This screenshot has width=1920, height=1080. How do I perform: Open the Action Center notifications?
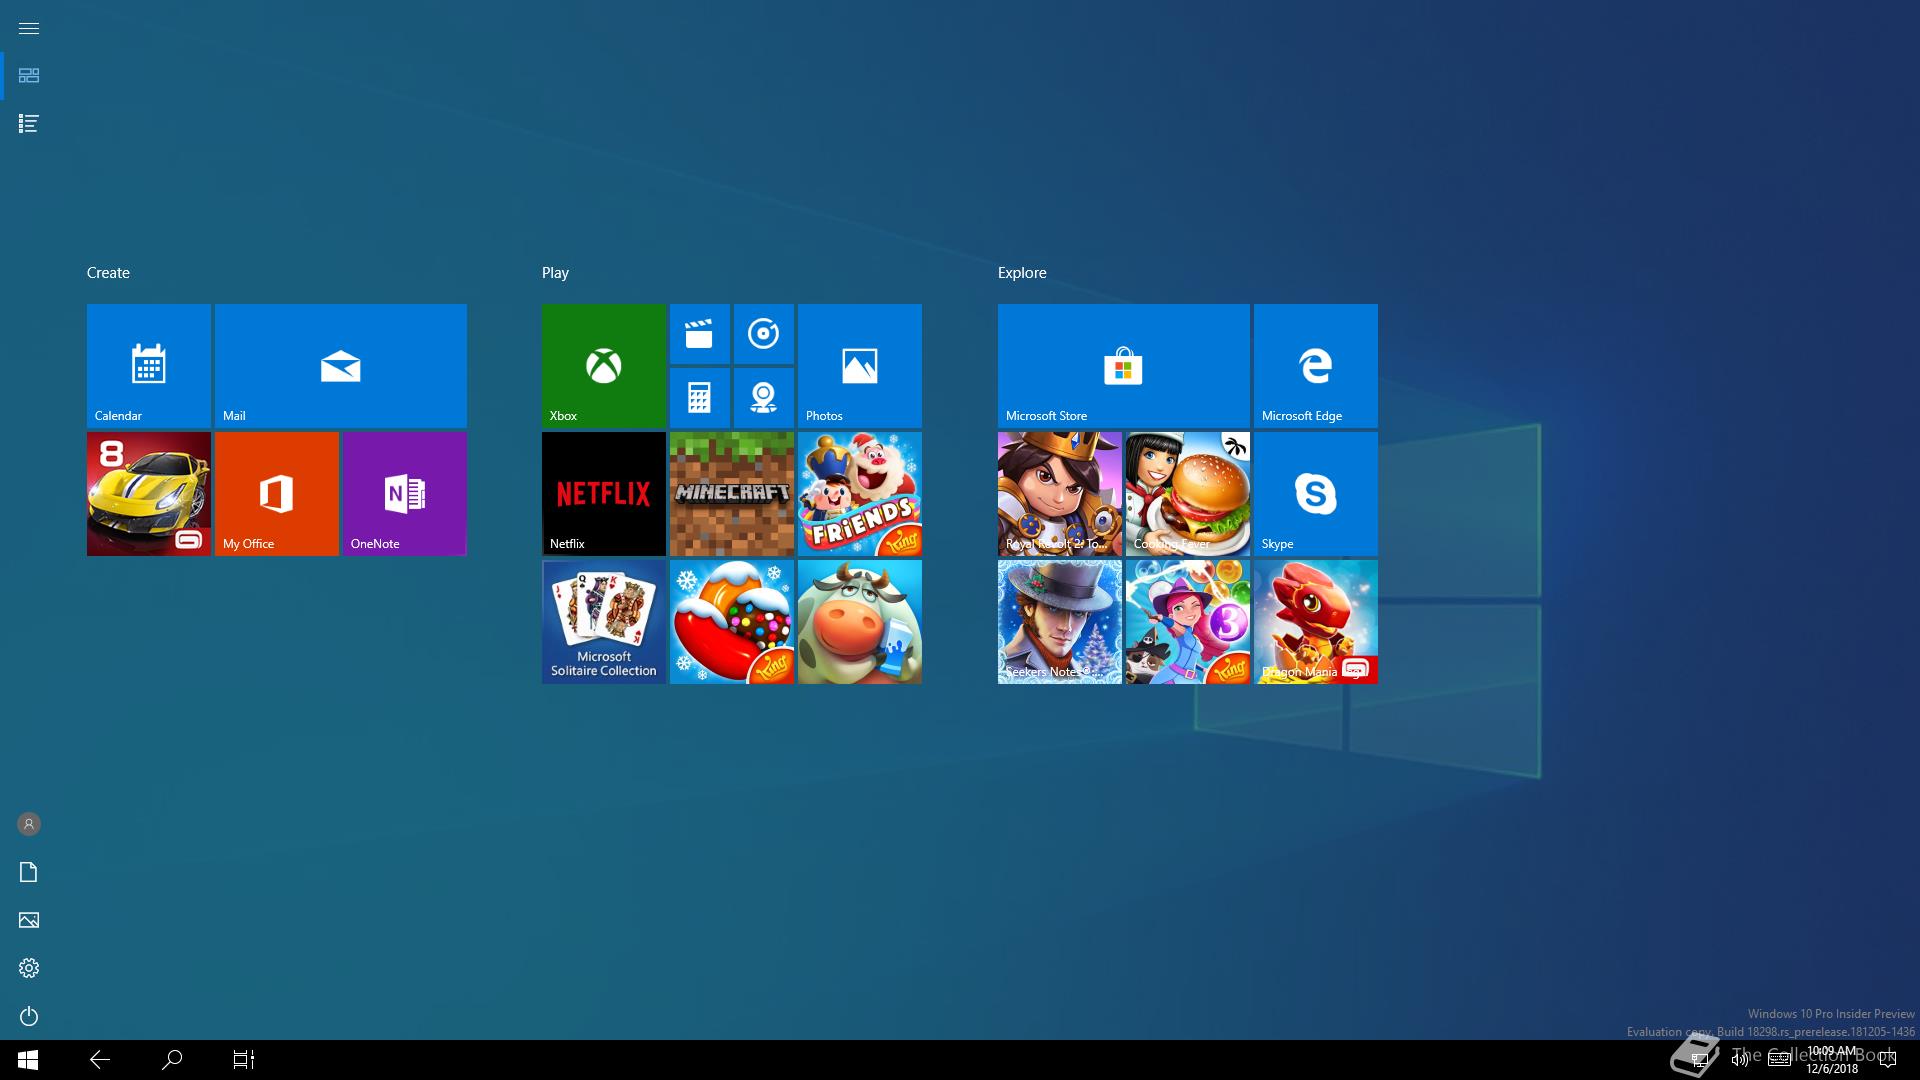click(x=1888, y=1060)
